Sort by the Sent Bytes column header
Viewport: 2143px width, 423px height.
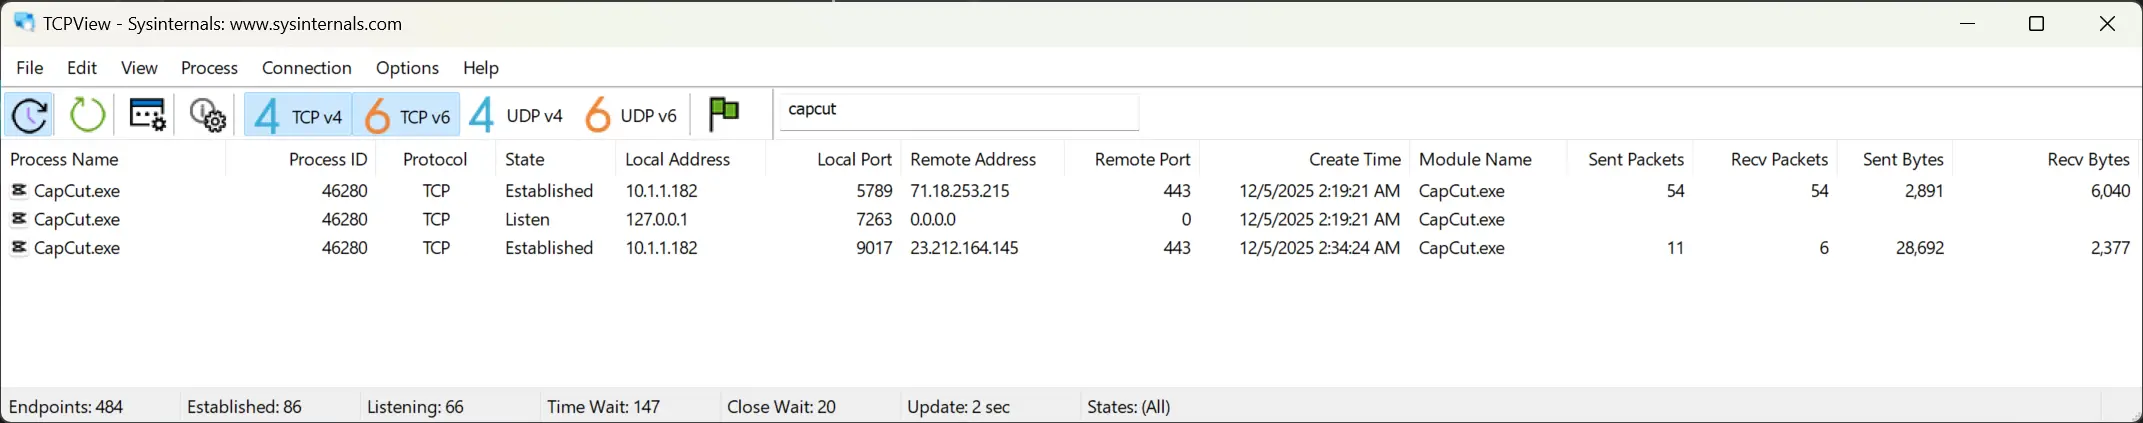click(x=1903, y=159)
